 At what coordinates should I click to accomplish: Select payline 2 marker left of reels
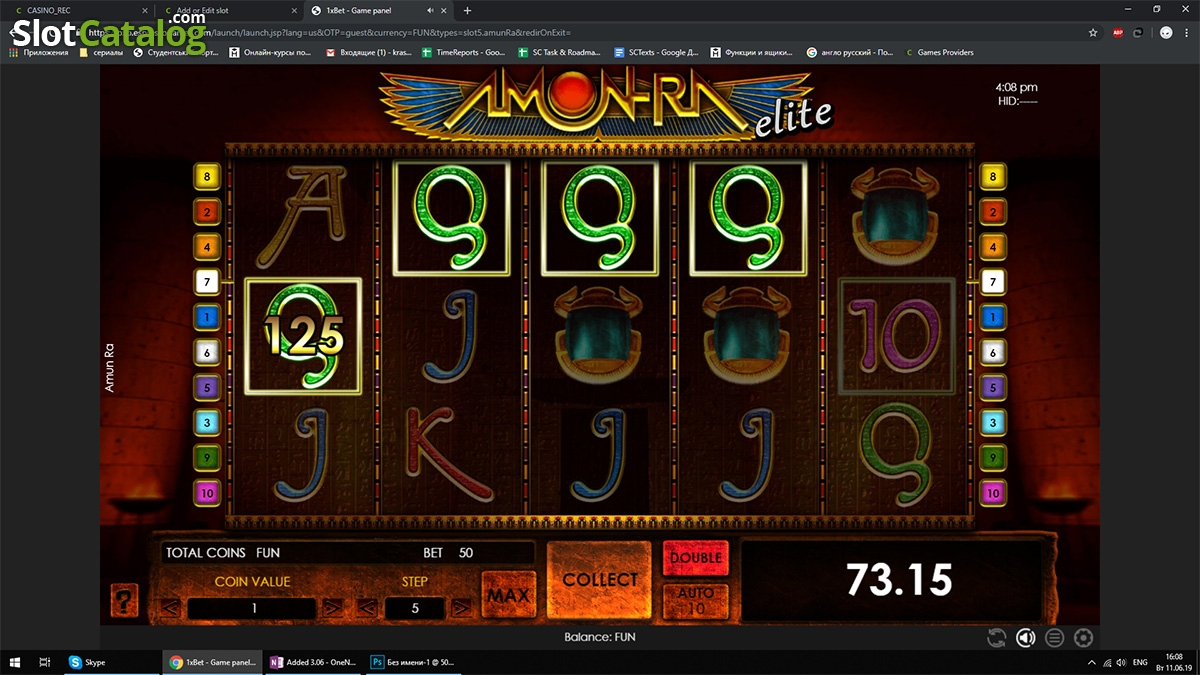pos(207,212)
